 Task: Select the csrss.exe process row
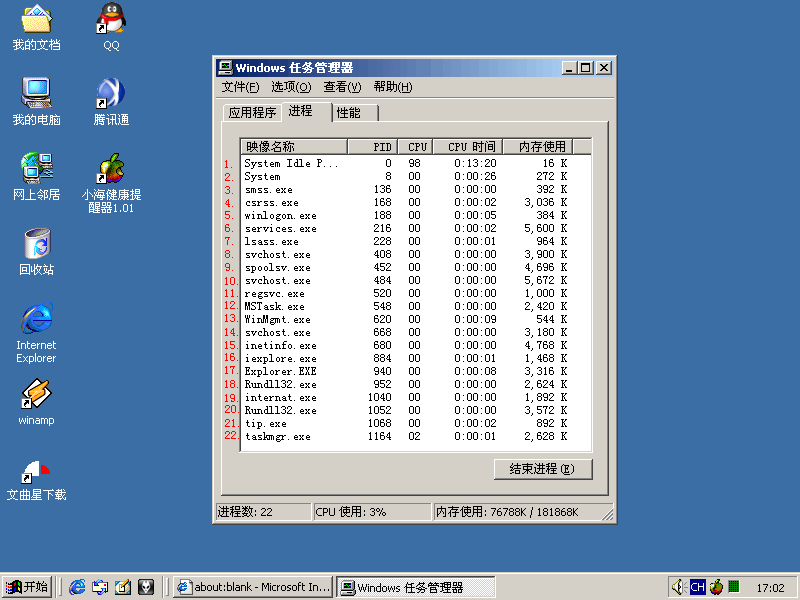point(416,203)
